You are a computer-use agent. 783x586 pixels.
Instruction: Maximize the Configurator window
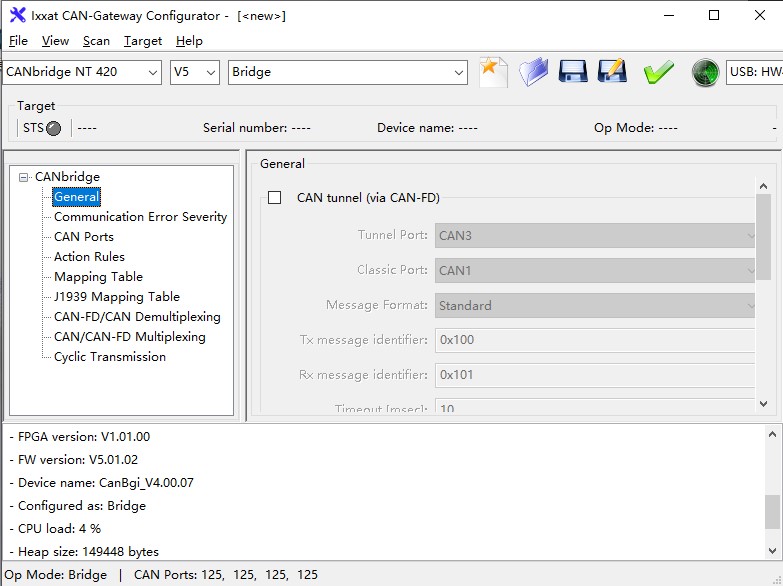click(714, 15)
